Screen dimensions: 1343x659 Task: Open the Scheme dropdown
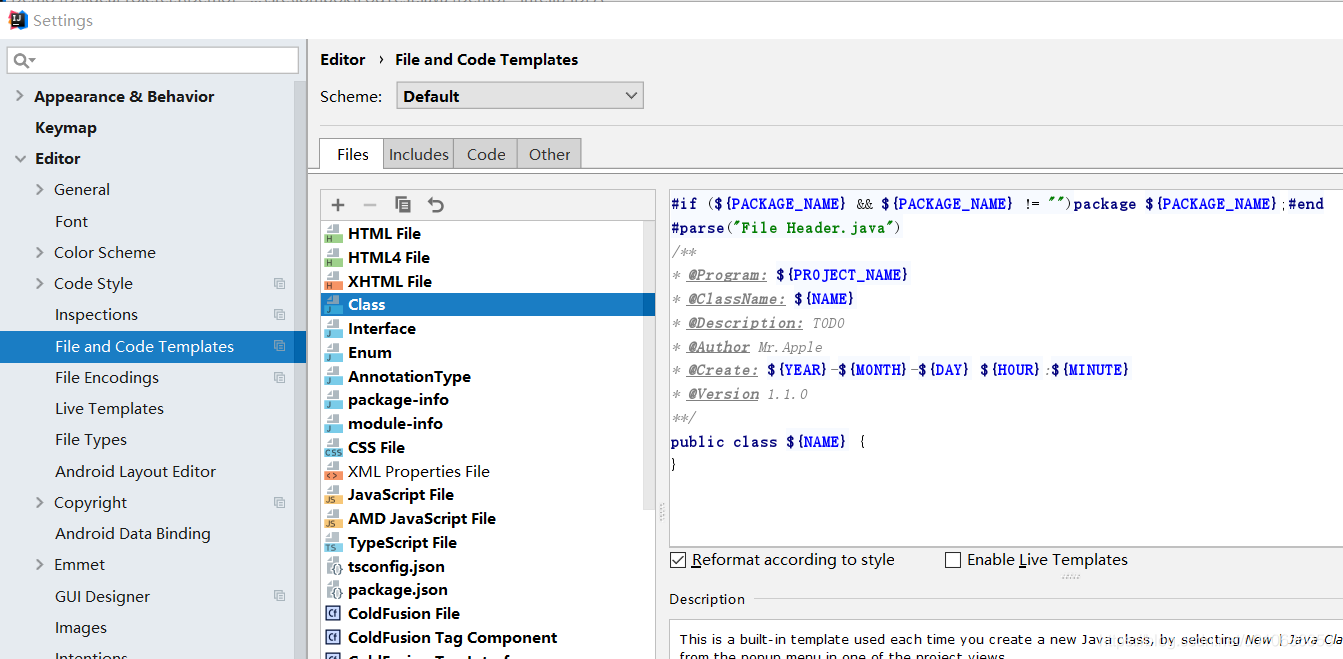coord(520,96)
